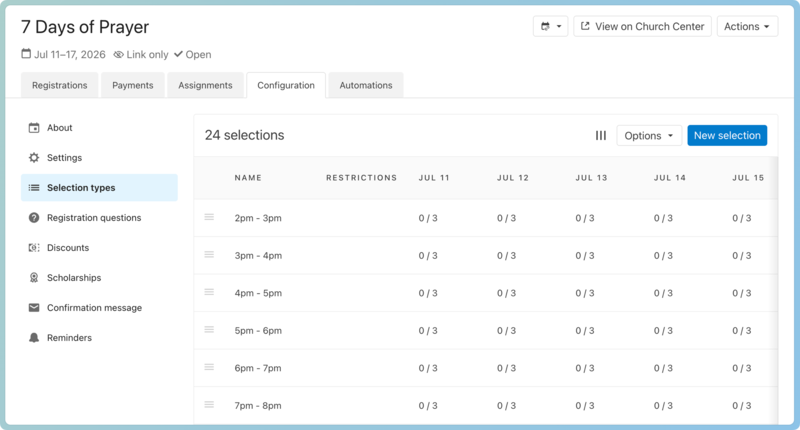Click the NAME column header

(x=248, y=178)
